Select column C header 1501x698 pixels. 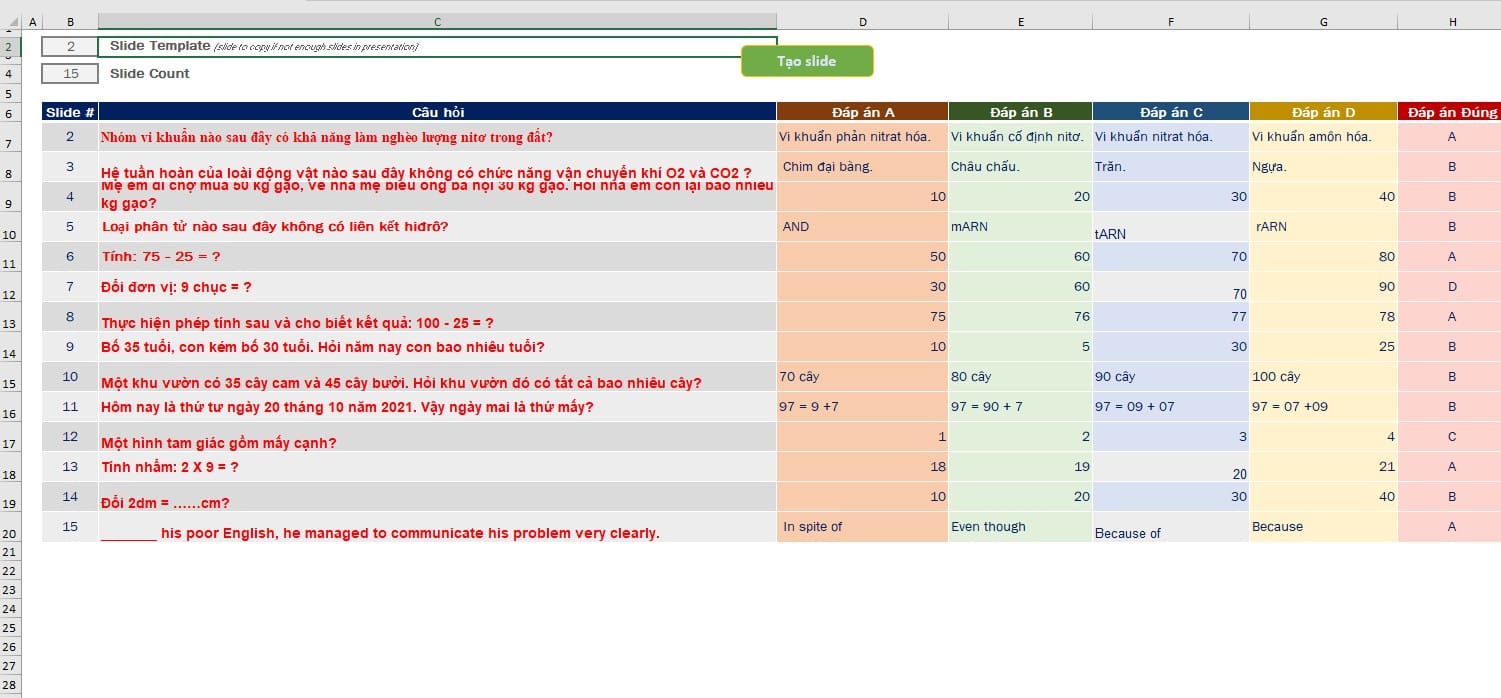(x=437, y=21)
